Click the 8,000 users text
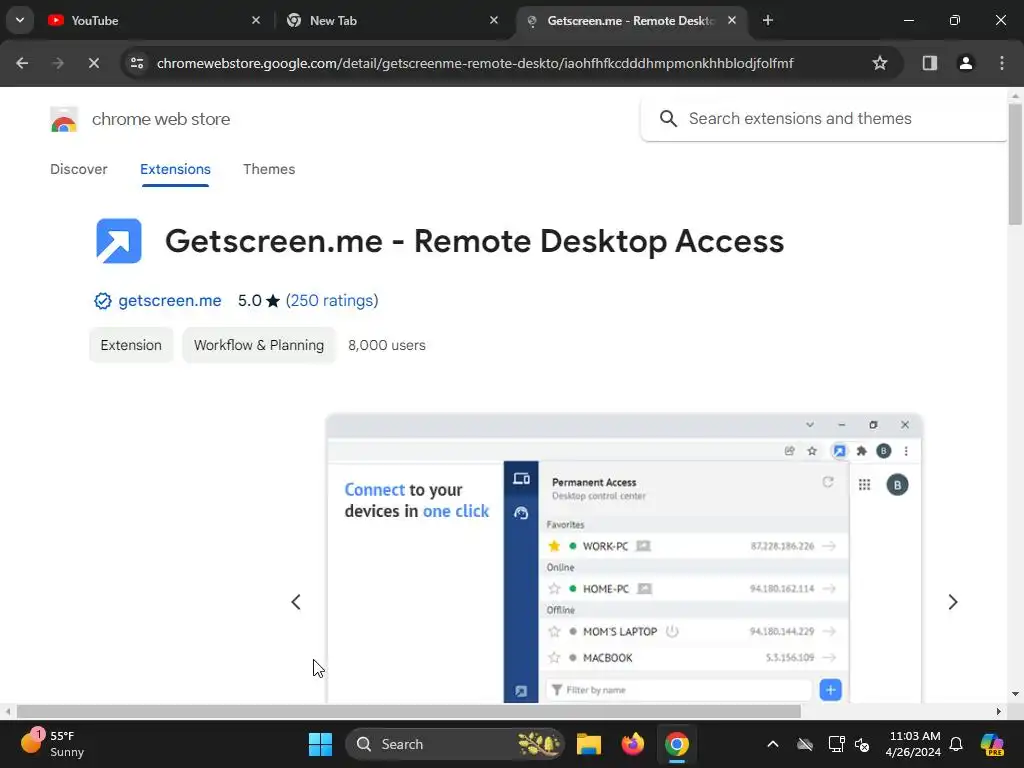The height and width of the screenshot is (768, 1024). 387,345
